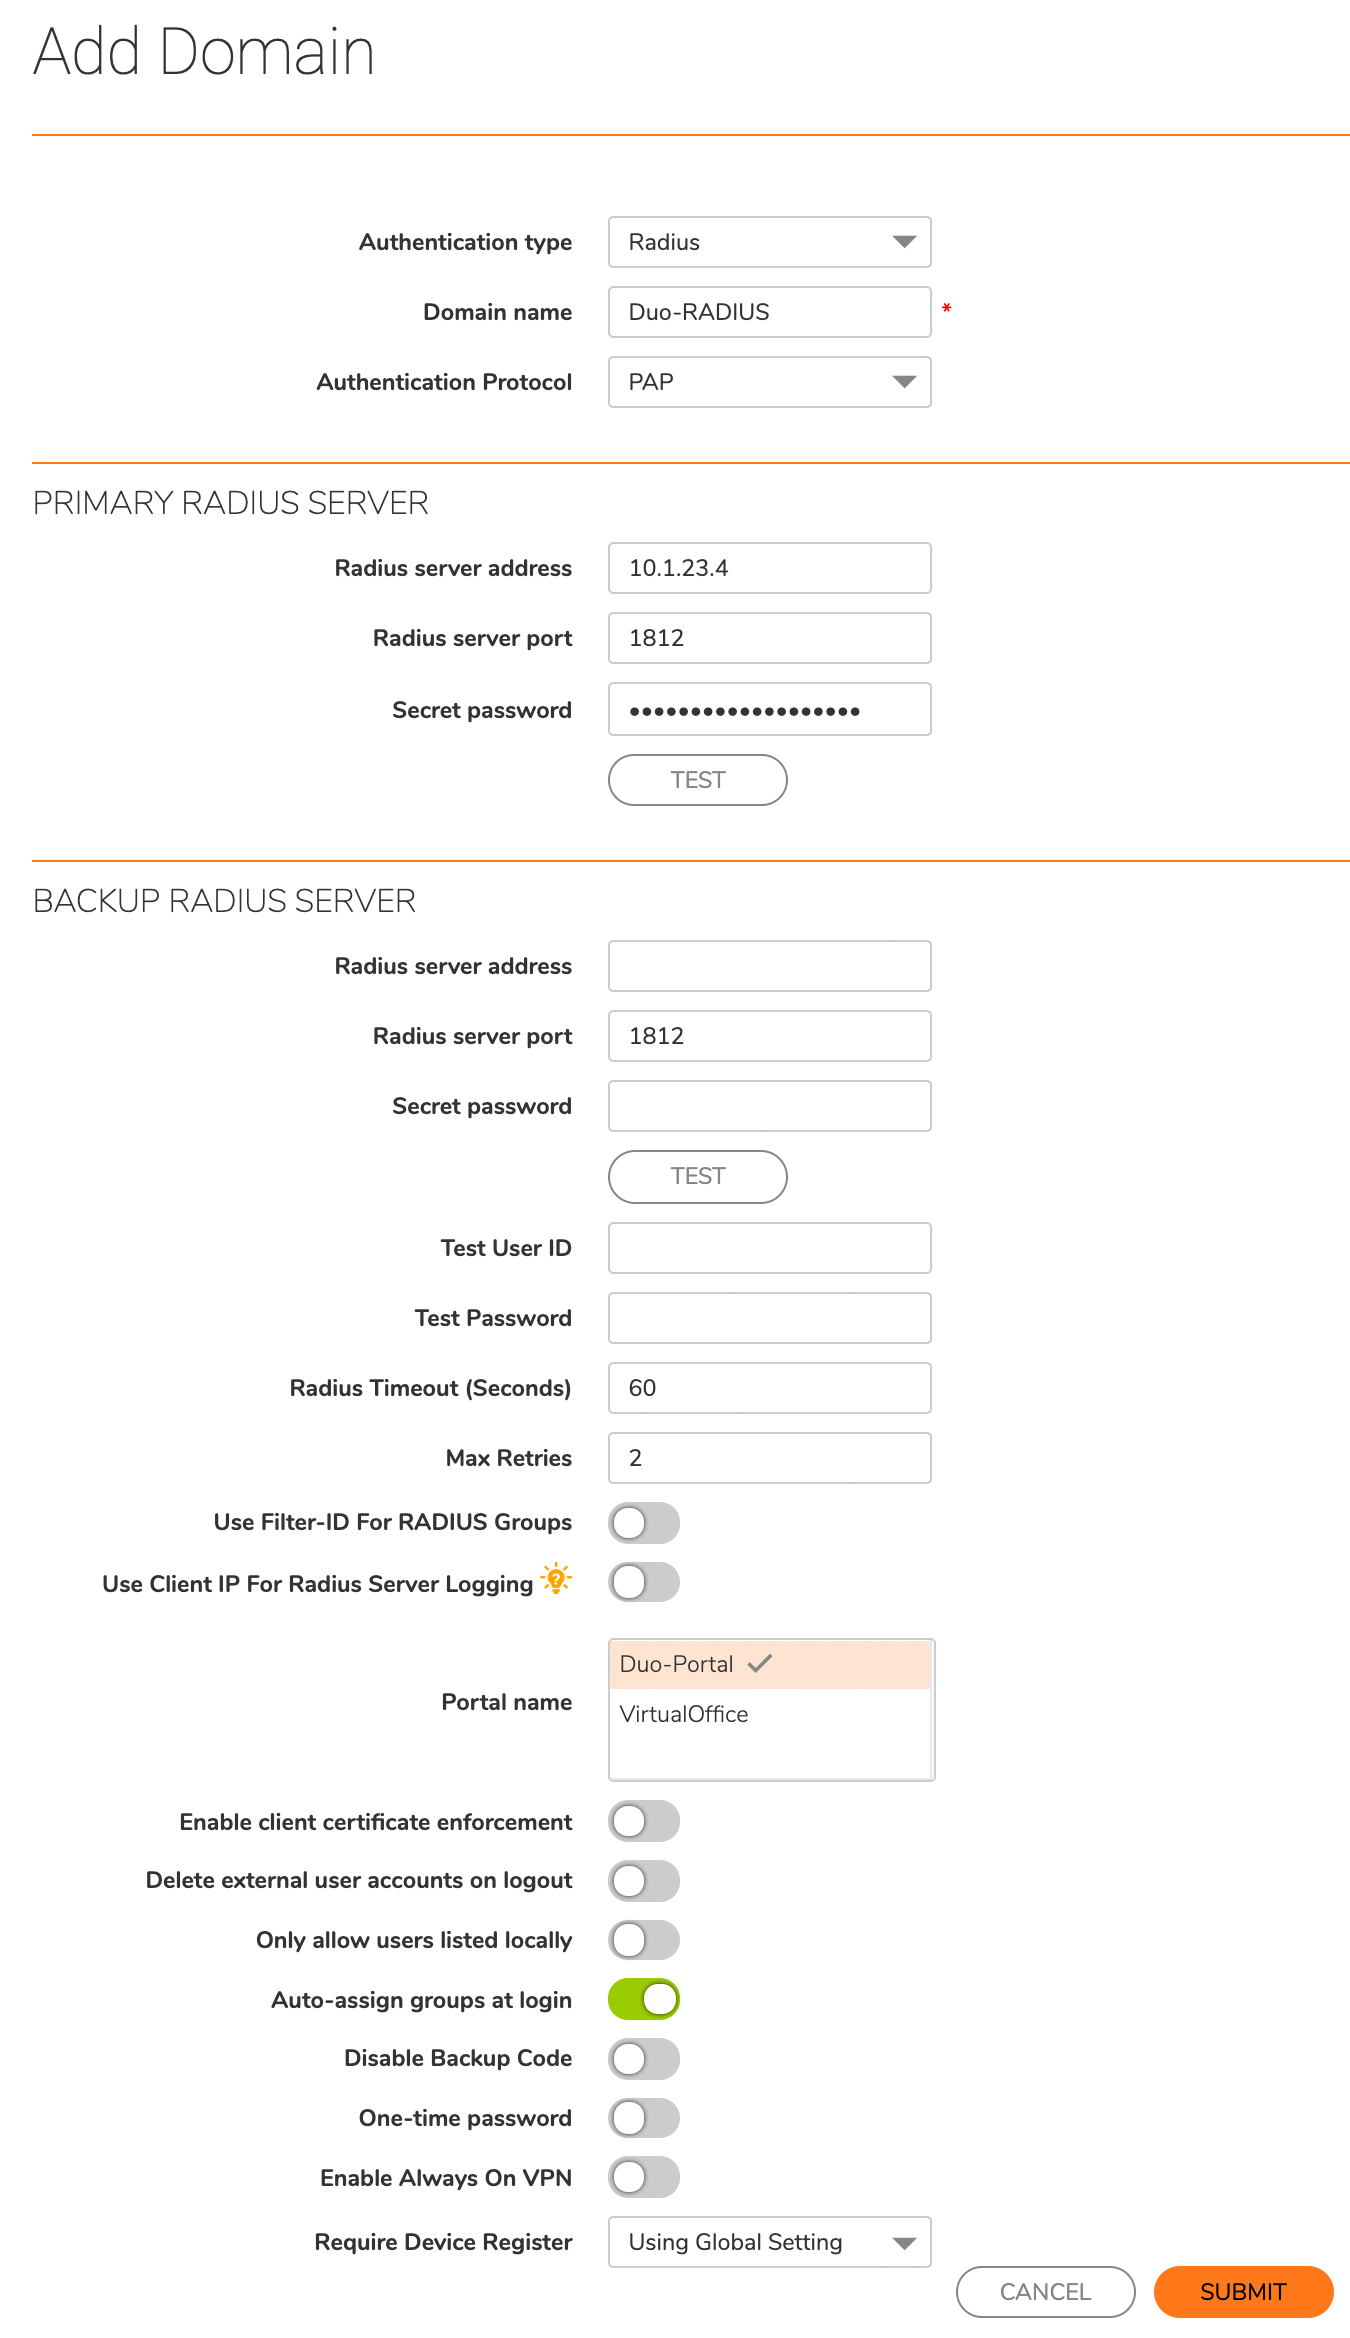Open the Authentication Protocol dropdown showing PAP
This screenshot has height=2338, width=1350.
tap(768, 382)
